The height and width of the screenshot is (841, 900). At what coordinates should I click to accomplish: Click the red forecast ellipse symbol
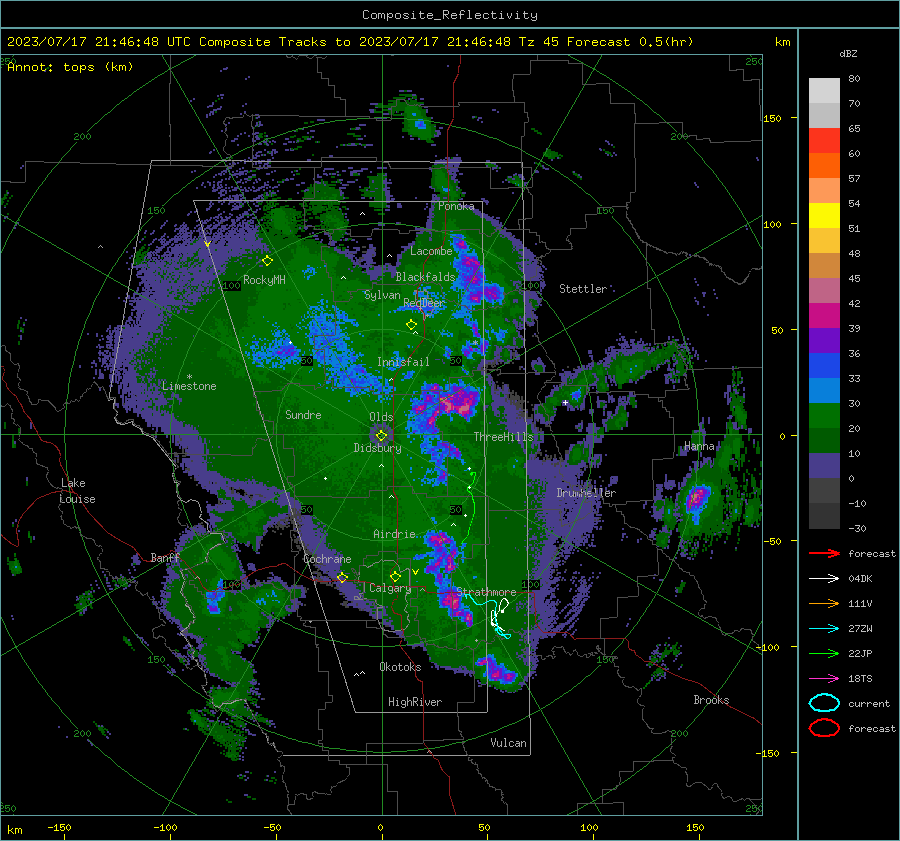pos(824,728)
